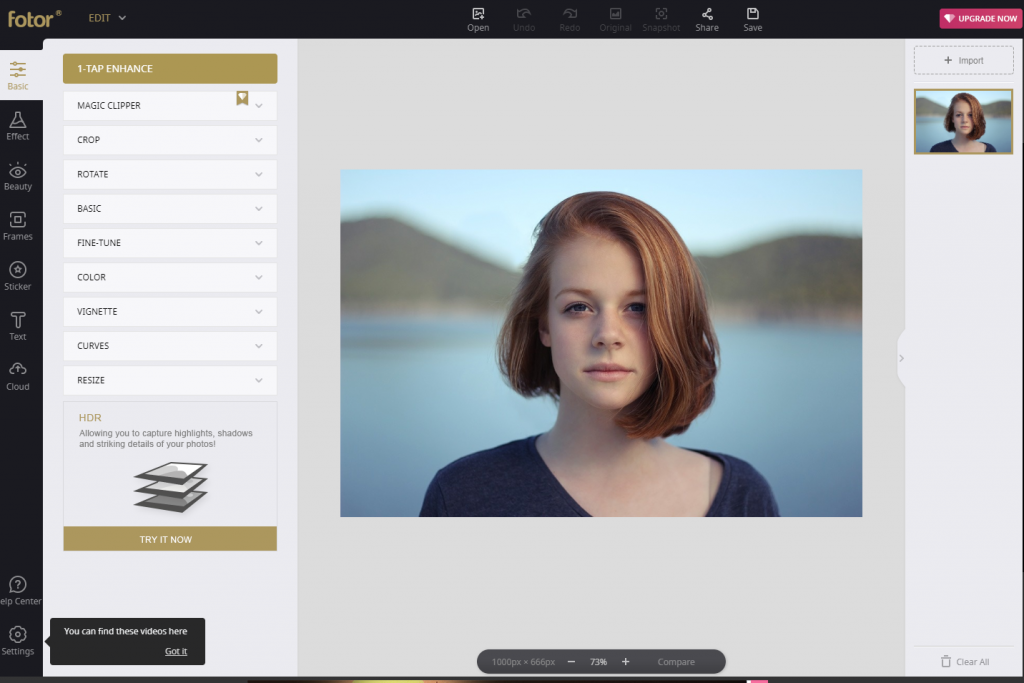Open the Sticker sidebar tool
Image resolution: width=1024 pixels, height=683 pixels.
click(18, 276)
